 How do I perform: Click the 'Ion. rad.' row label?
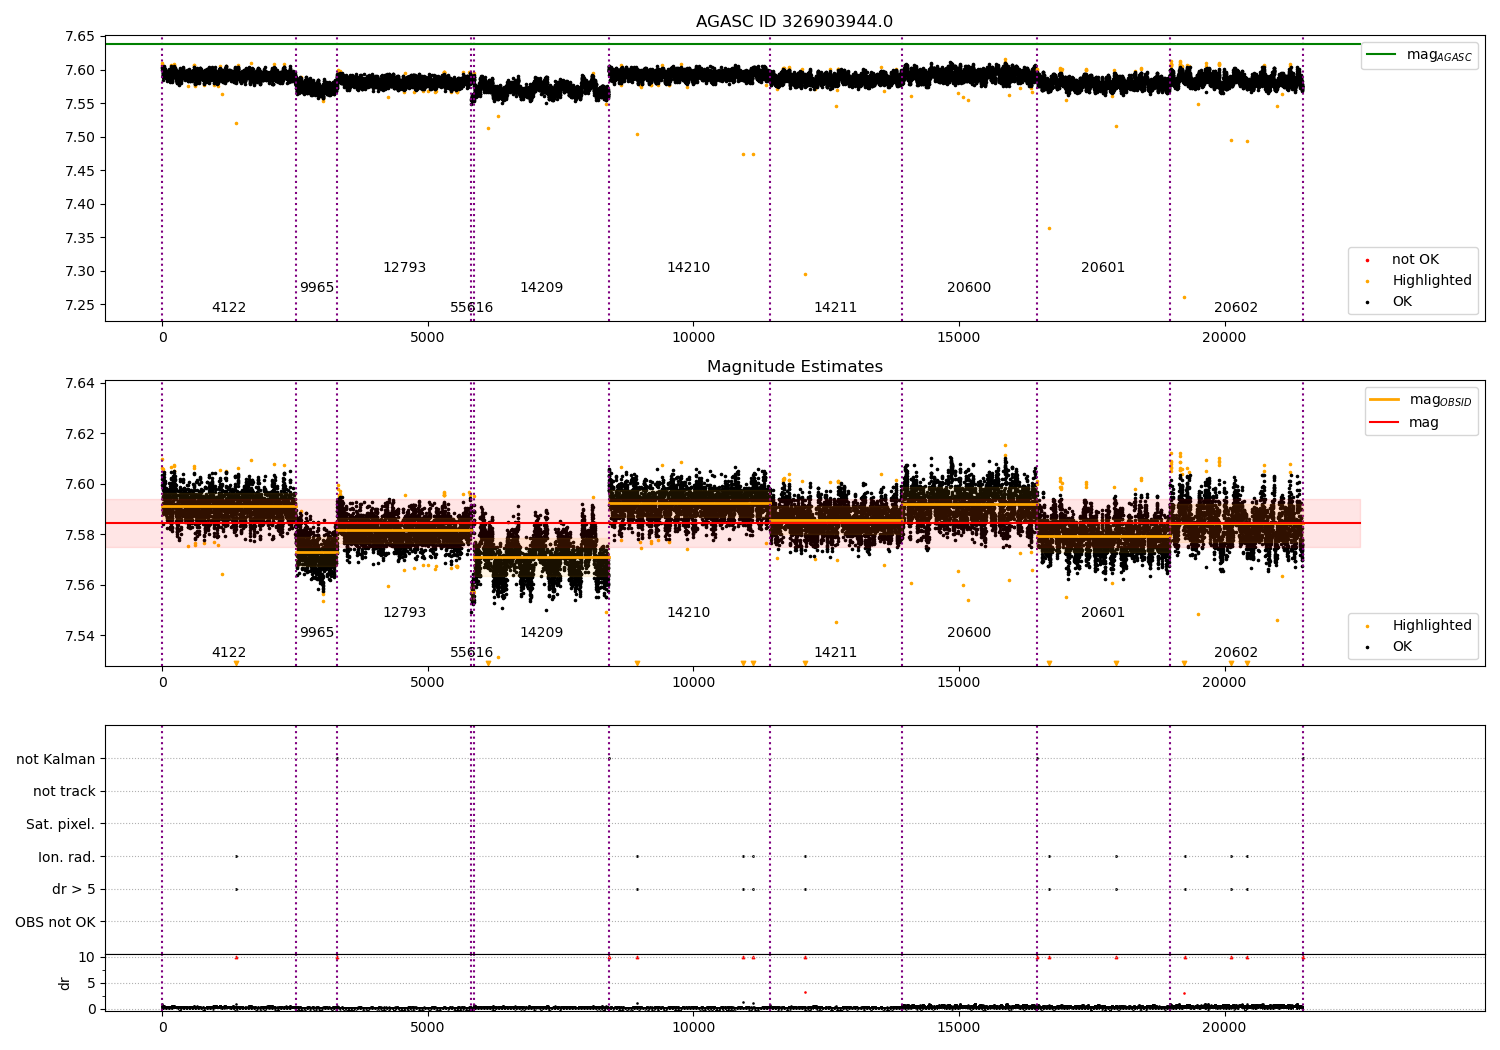[x=67, y=857]
